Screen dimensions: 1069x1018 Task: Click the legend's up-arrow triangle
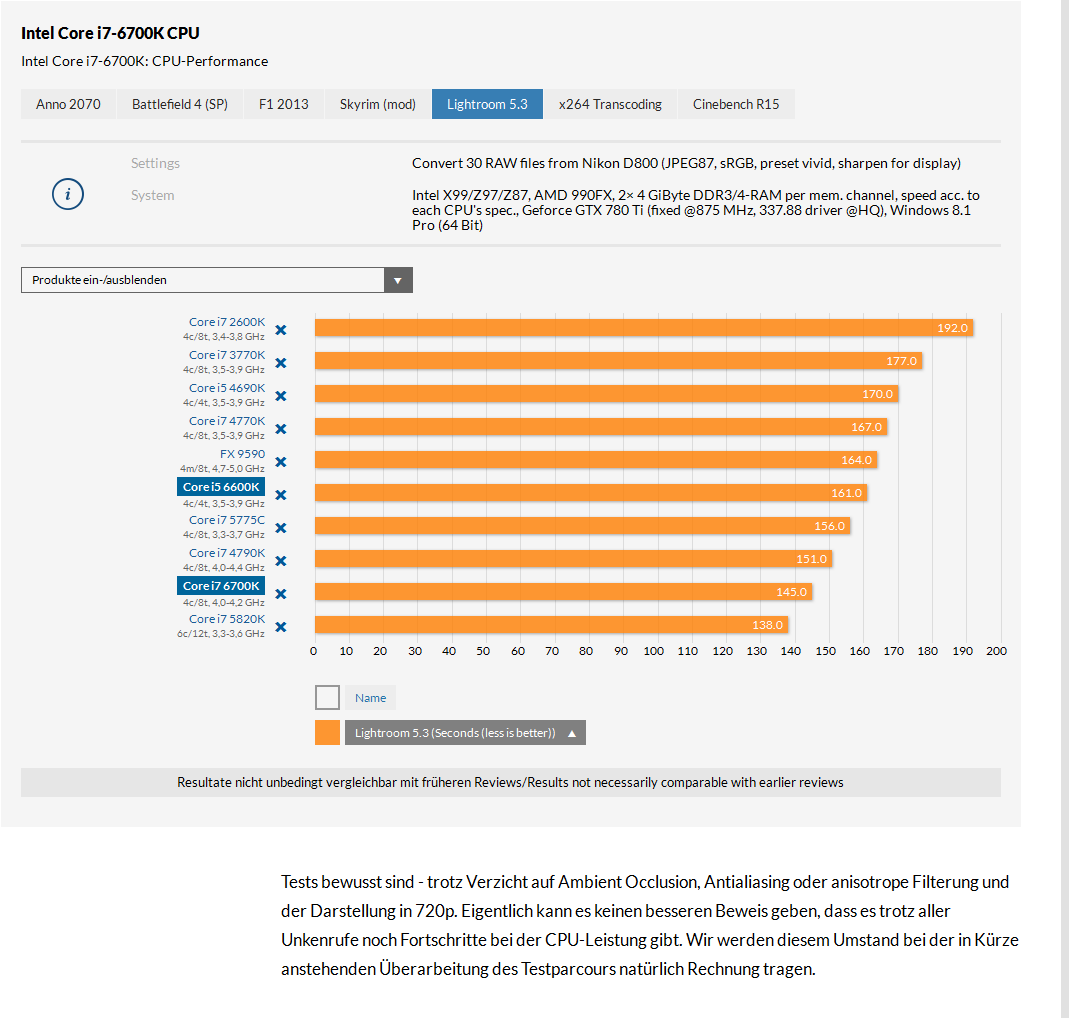[572, 734]
